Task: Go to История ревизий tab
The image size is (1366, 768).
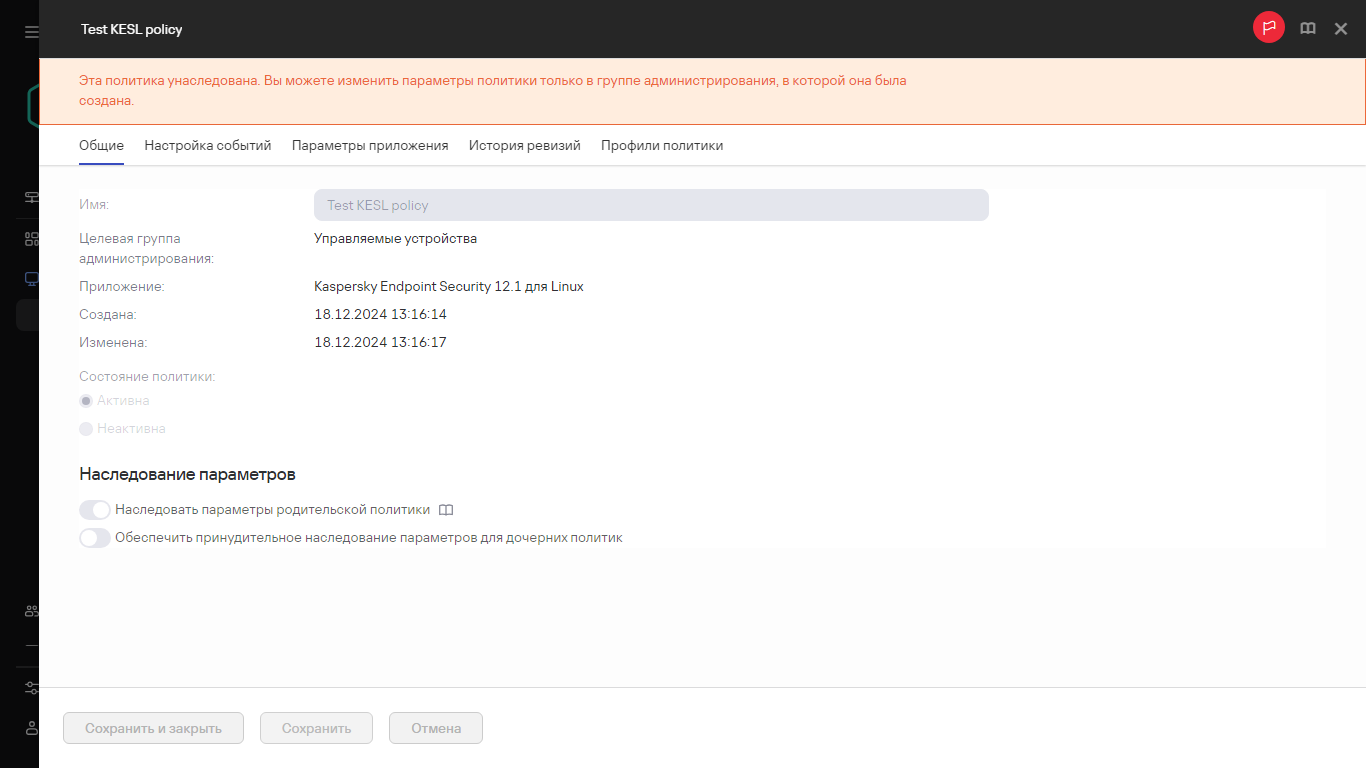Action: [x=524, y=145]
